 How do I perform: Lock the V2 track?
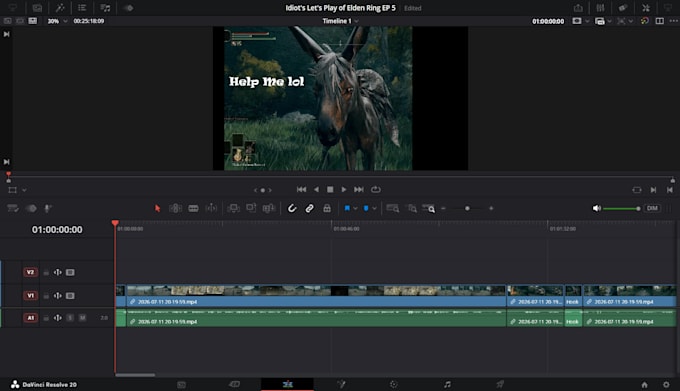coord(46,273)
